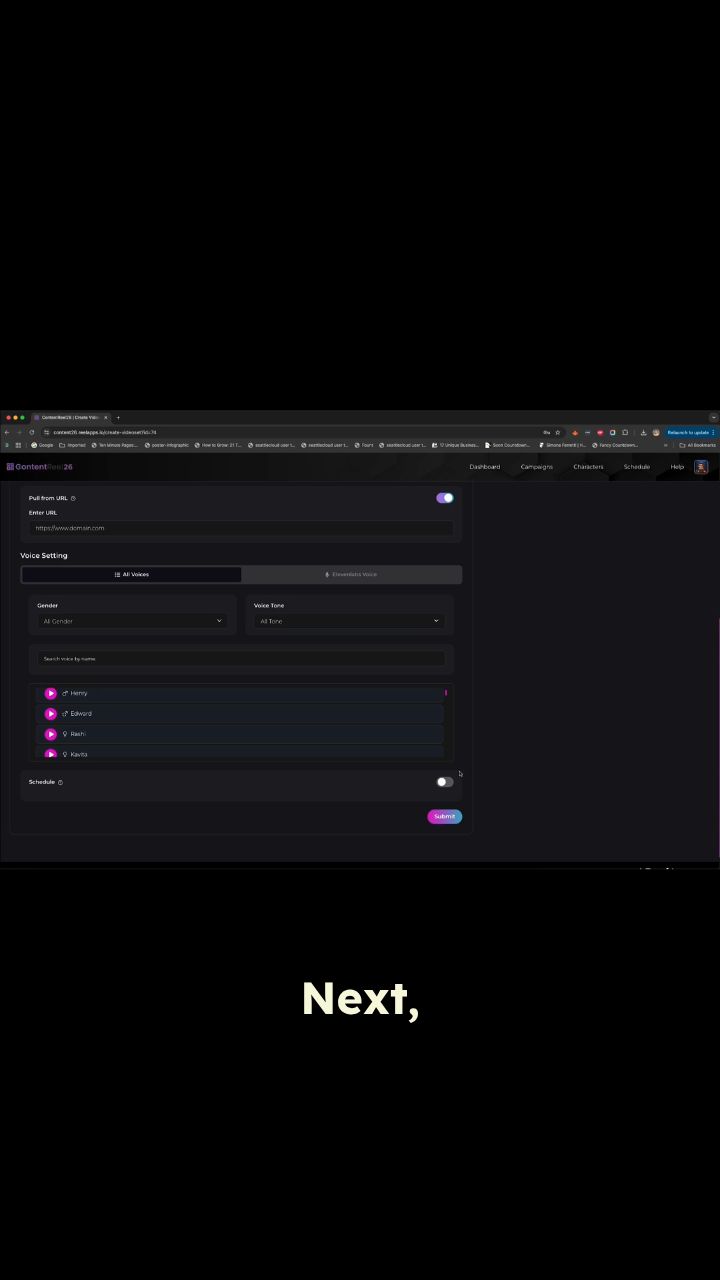Click the Relaunch to update button
This screenshot has width=720, height=1280.
[689, 432]
